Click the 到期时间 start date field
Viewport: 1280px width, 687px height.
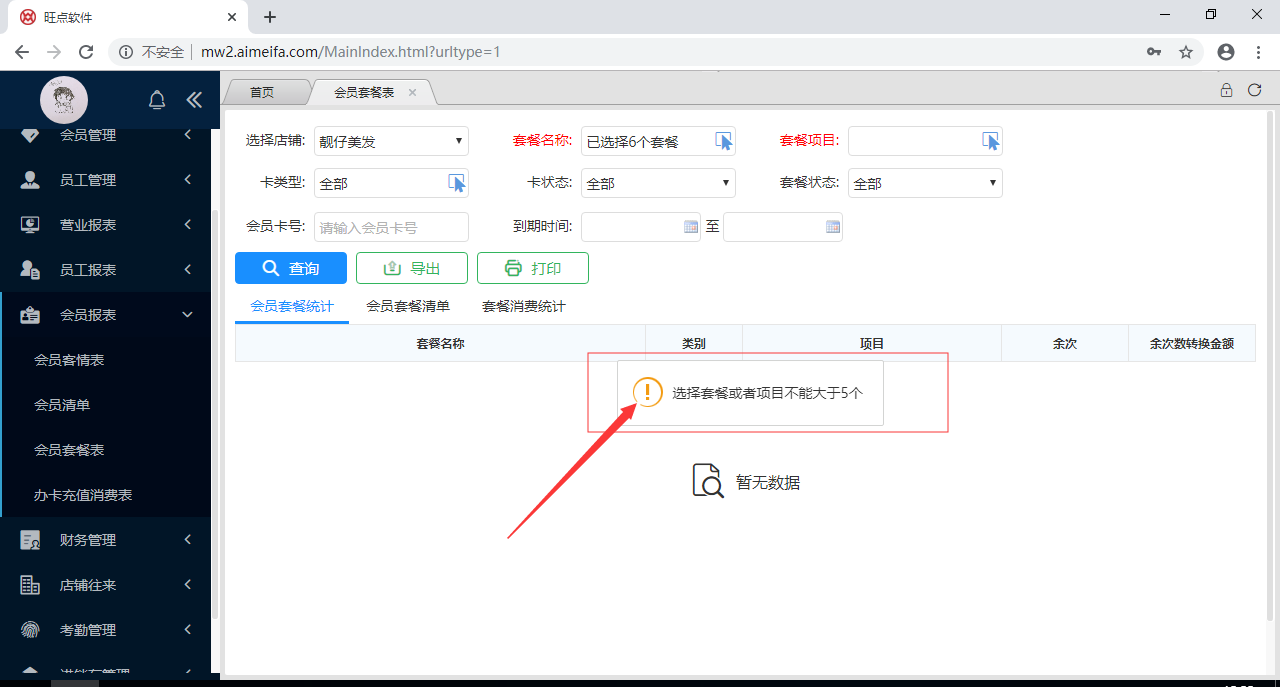[641, 227]
